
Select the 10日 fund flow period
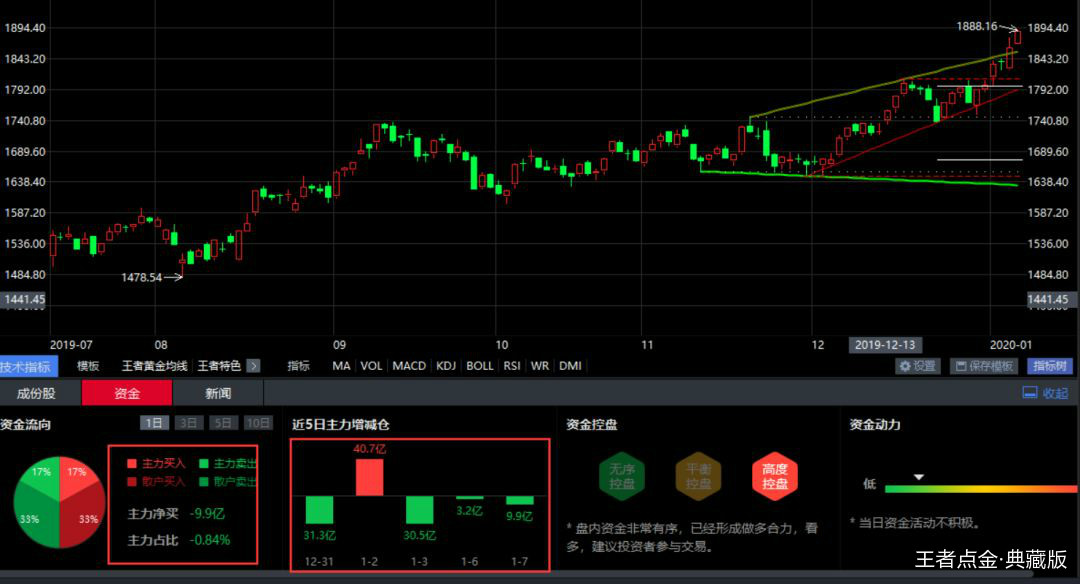pos(258,423)
